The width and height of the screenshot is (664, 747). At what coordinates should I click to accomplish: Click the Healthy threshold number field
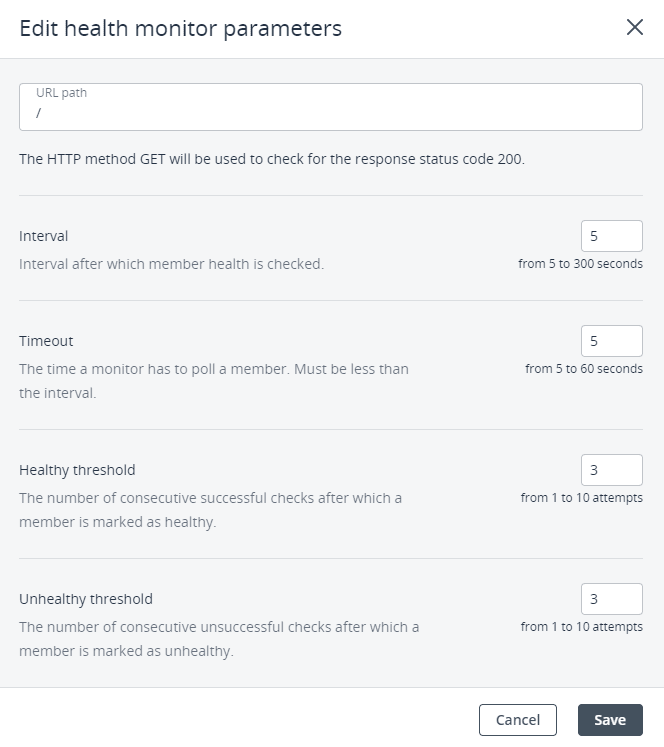click(x=611, y=470)
